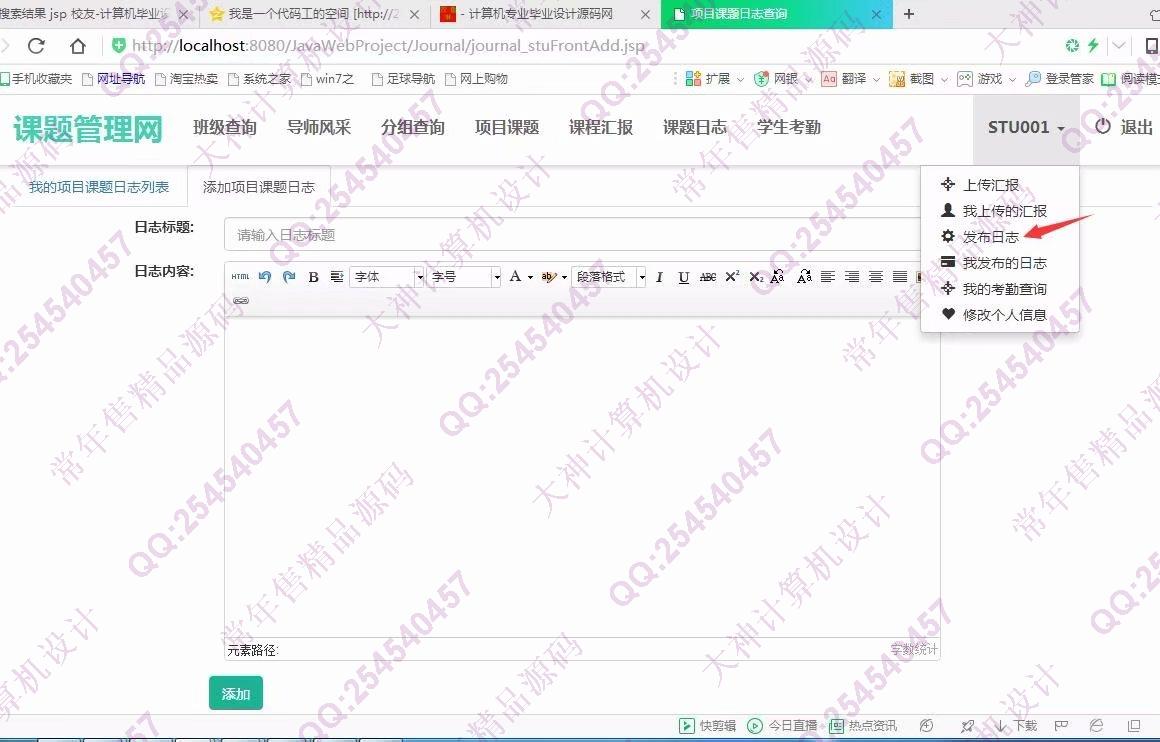Toggle superscript formatting
The height and width of the screenshot is (742, 1160).
click(x=732, y=277)
